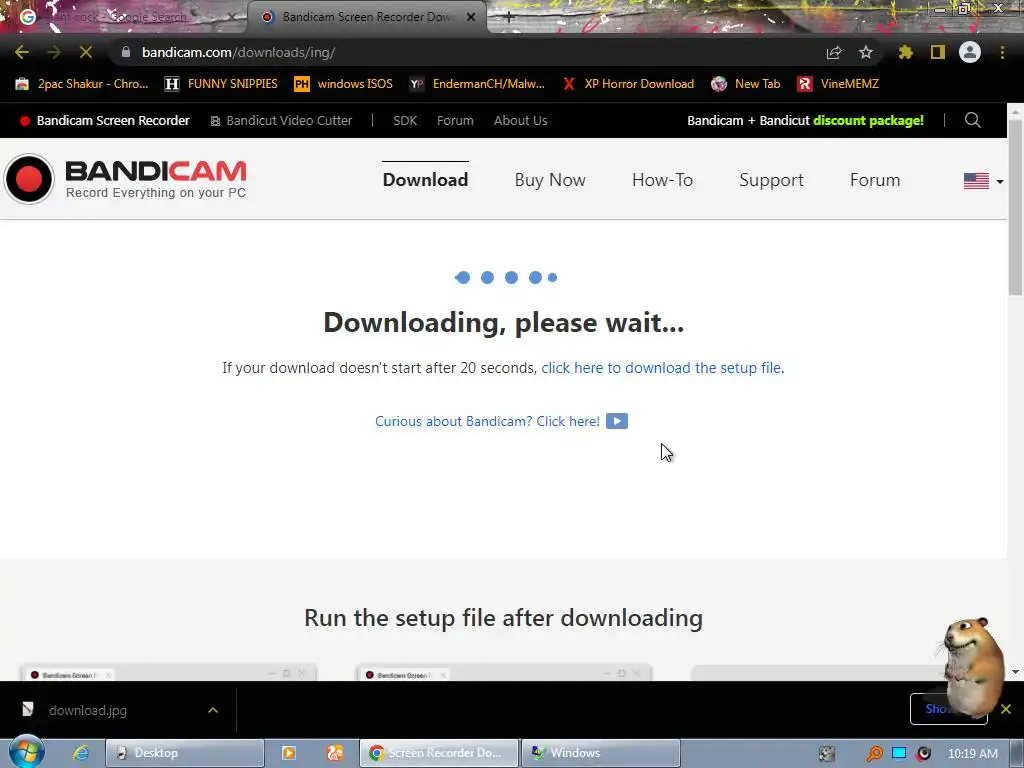
Task: Click Bandicam Screen Recorder in top bar
Action: tap(105, 121)
